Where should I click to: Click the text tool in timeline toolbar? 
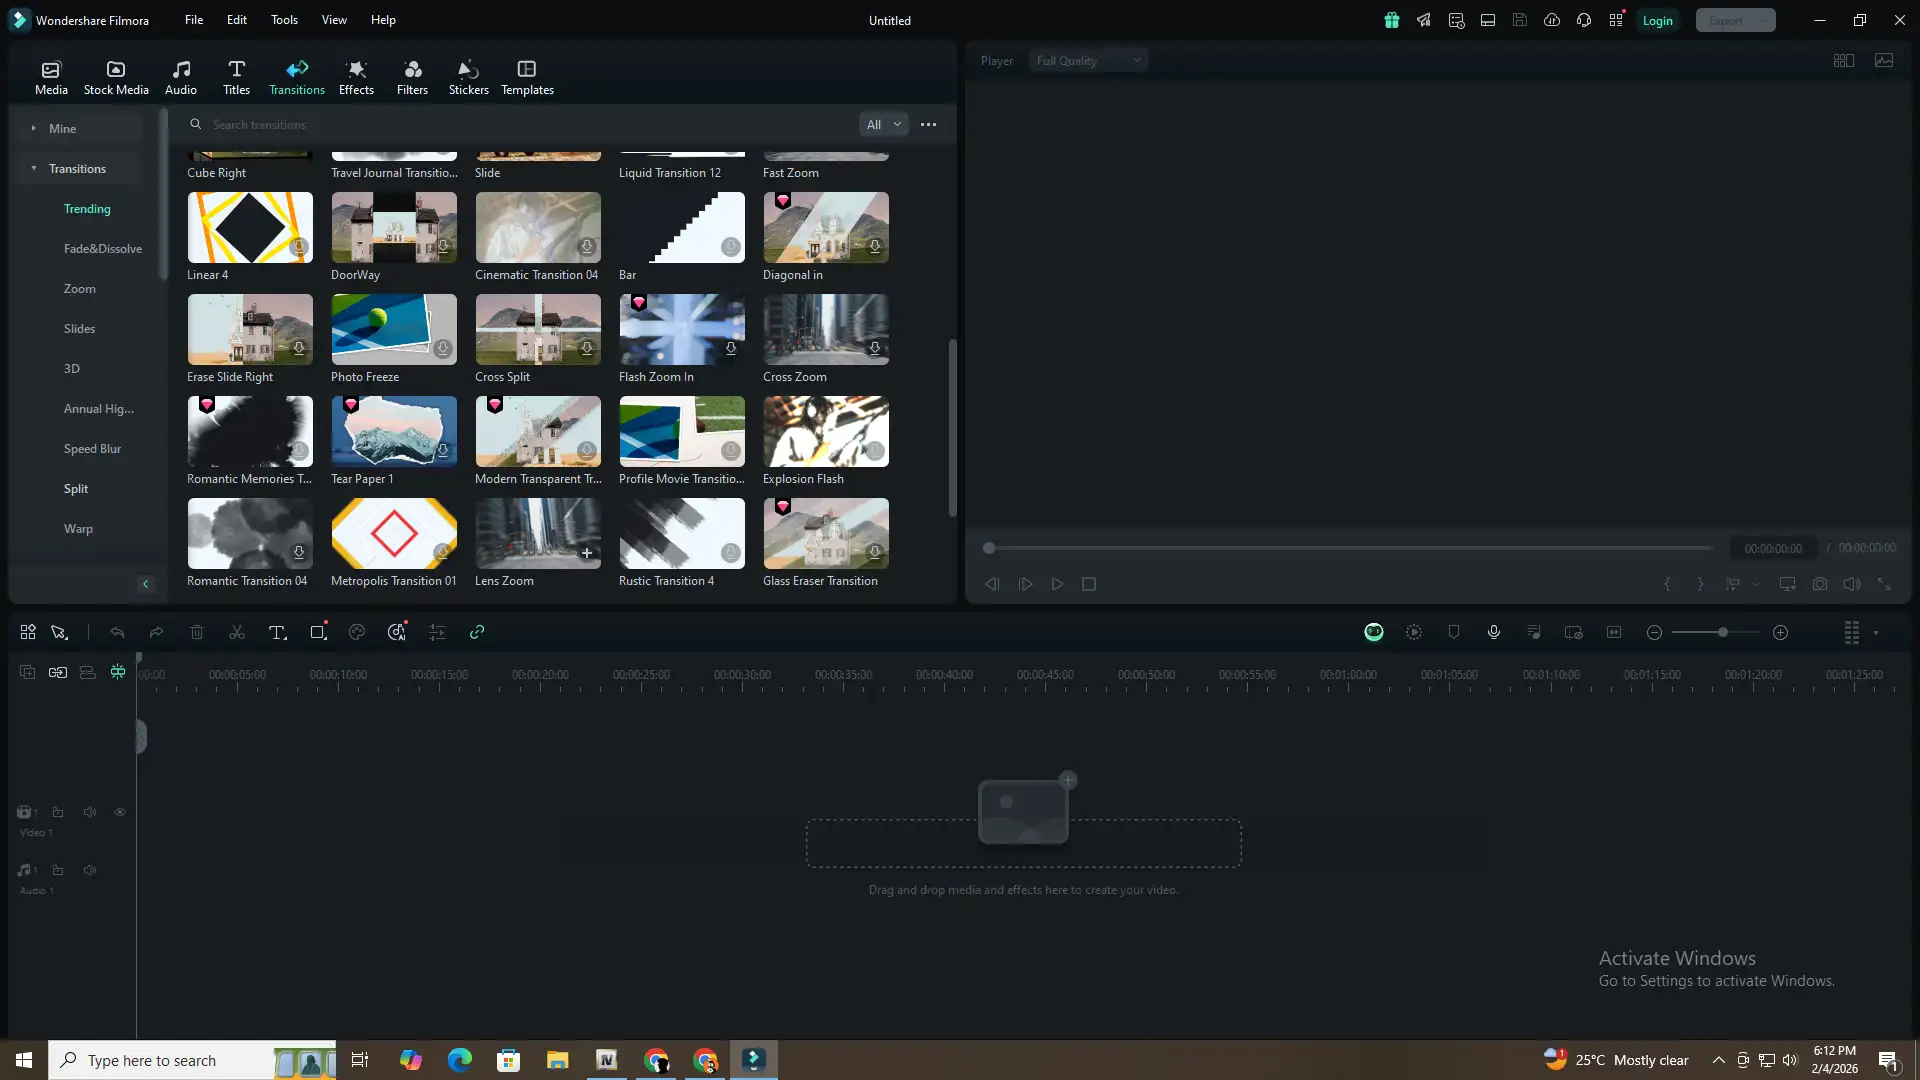(x=277, y=632)
